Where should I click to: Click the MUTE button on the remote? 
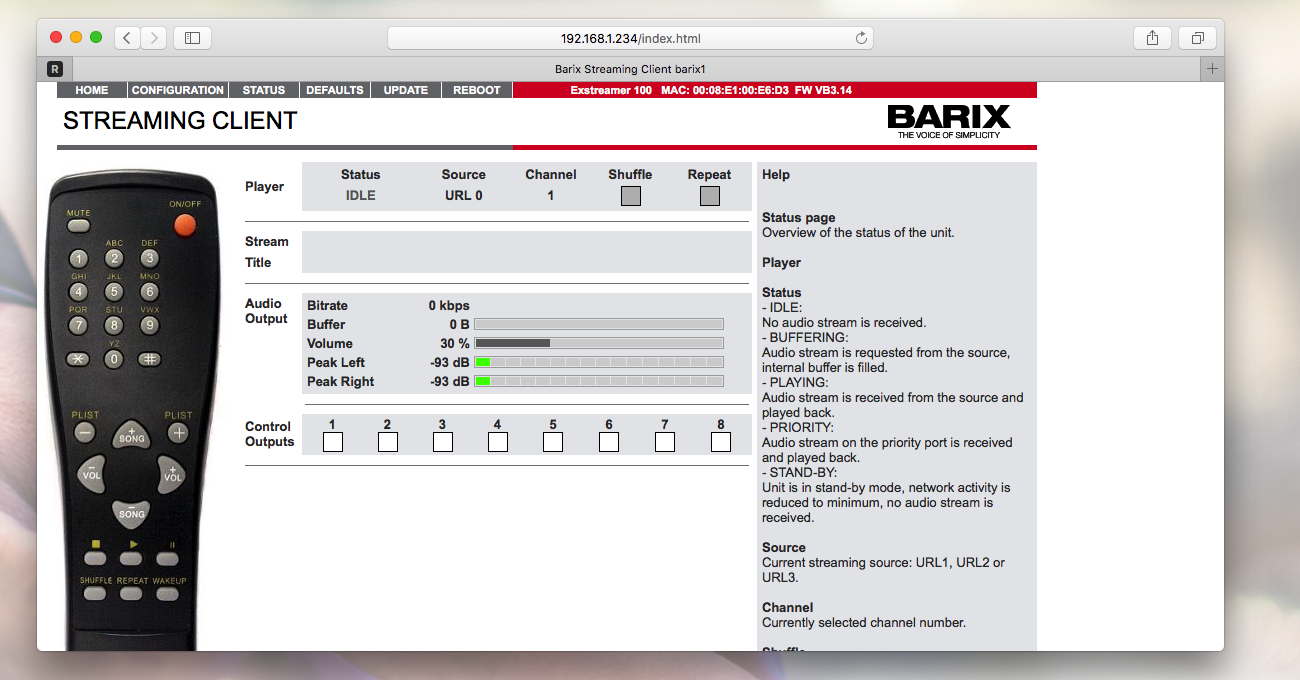(79, 226)
